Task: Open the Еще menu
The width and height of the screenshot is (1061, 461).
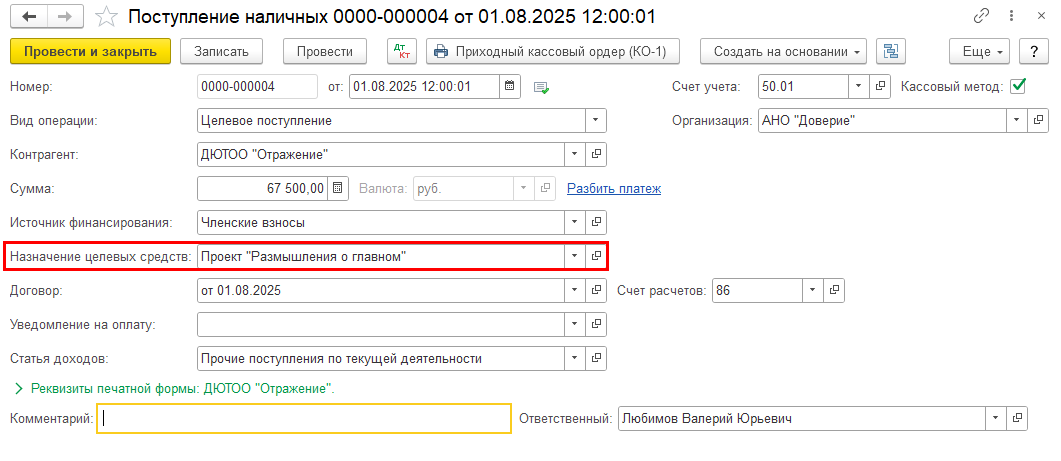Action: tap(983, 51)
